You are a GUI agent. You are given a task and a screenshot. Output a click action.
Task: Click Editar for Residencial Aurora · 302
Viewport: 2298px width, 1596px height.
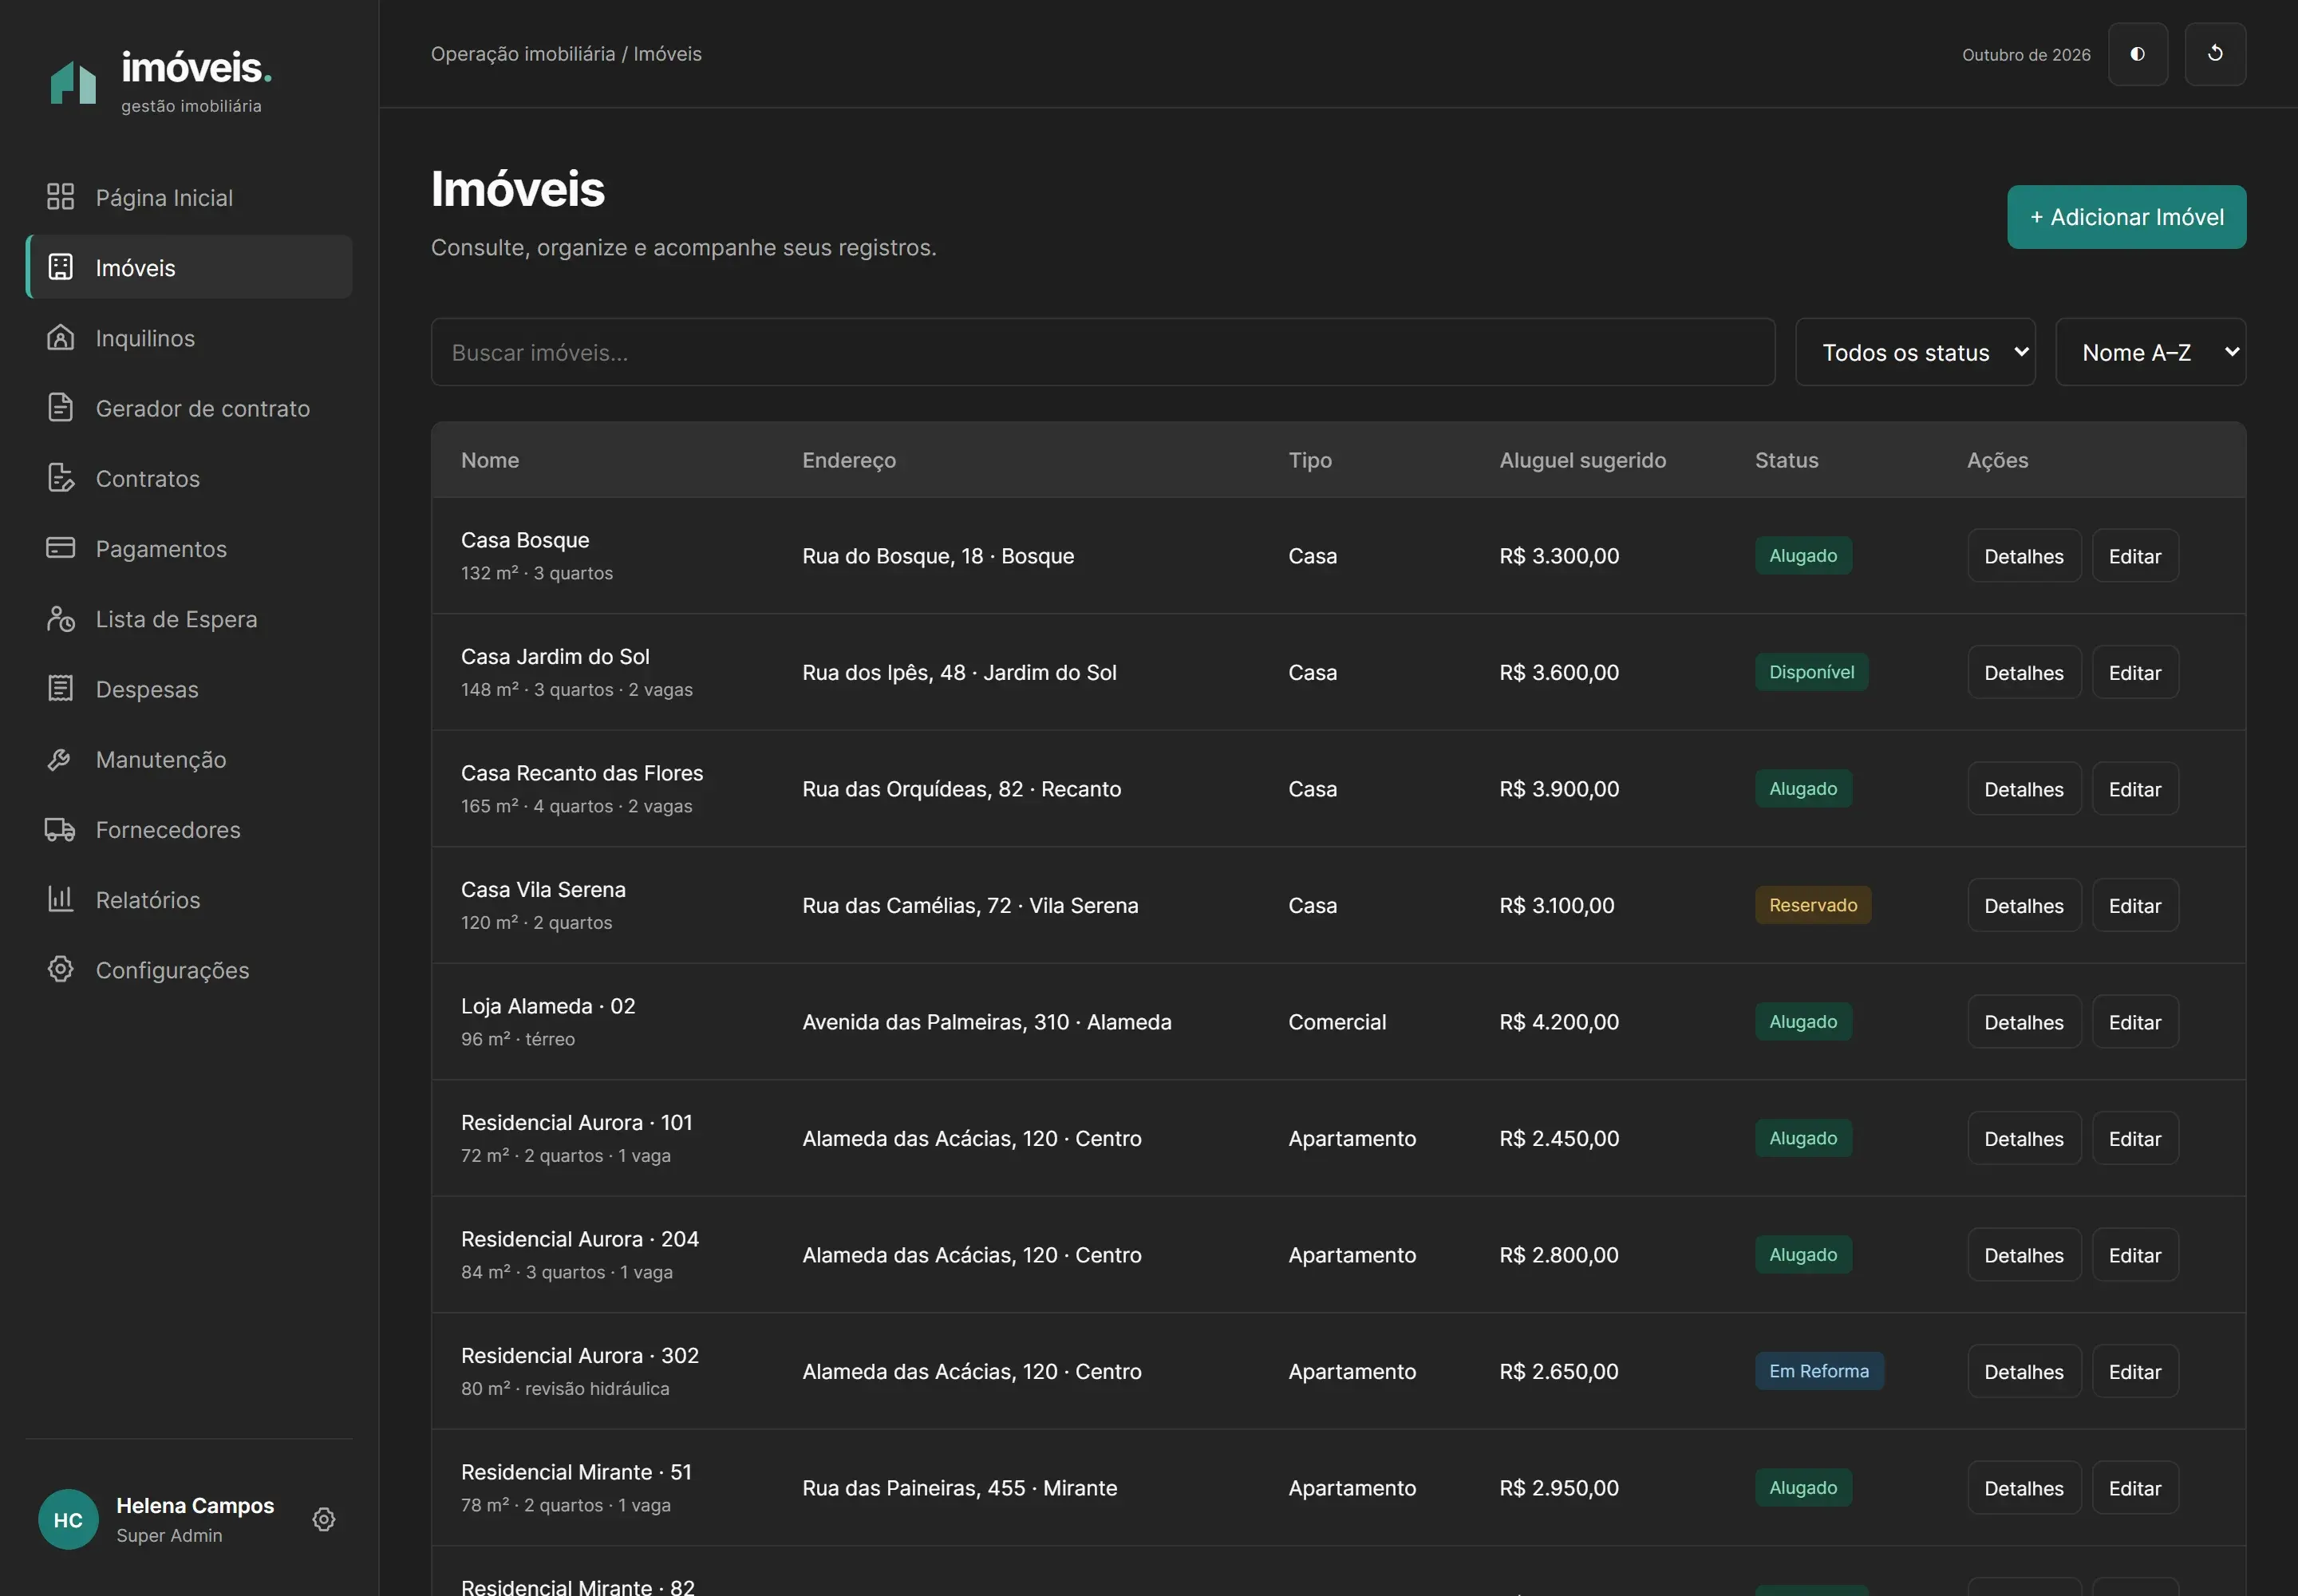(x=2134, y=1371)
